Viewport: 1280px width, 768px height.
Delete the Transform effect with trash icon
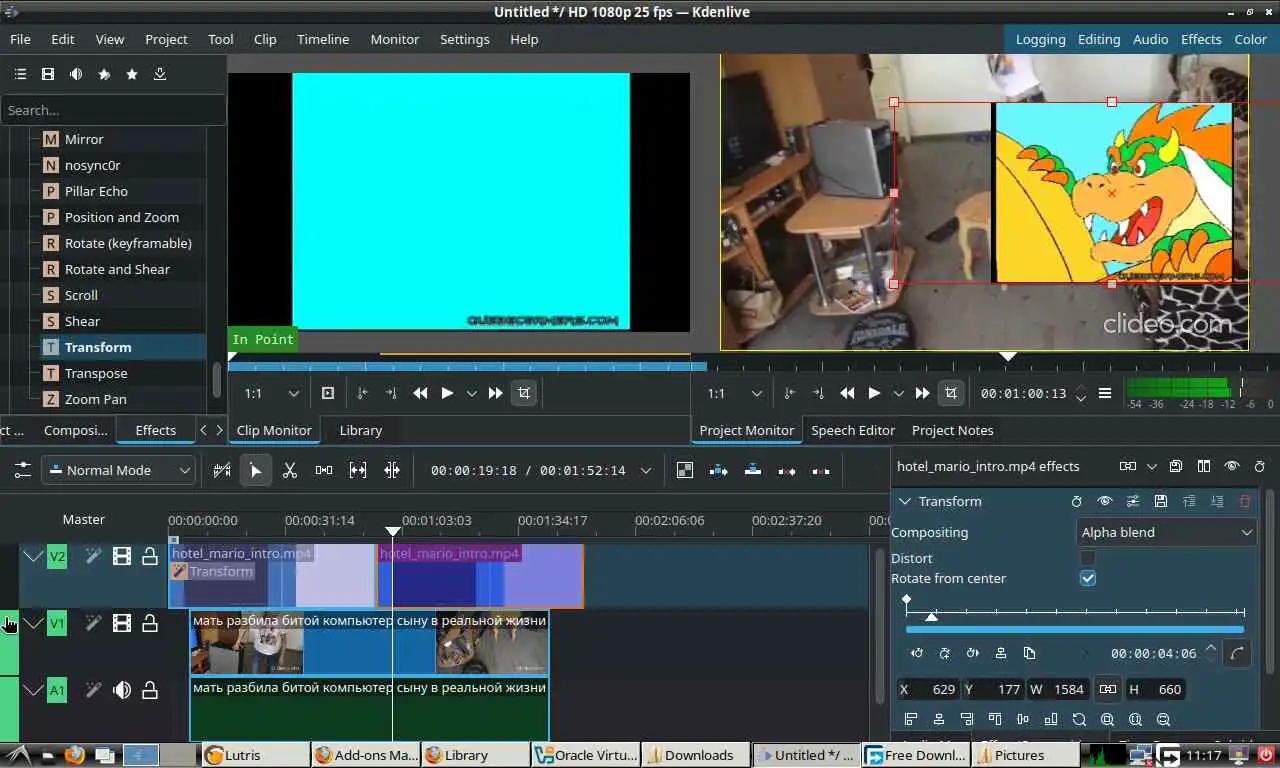[x=1245, y=501]
